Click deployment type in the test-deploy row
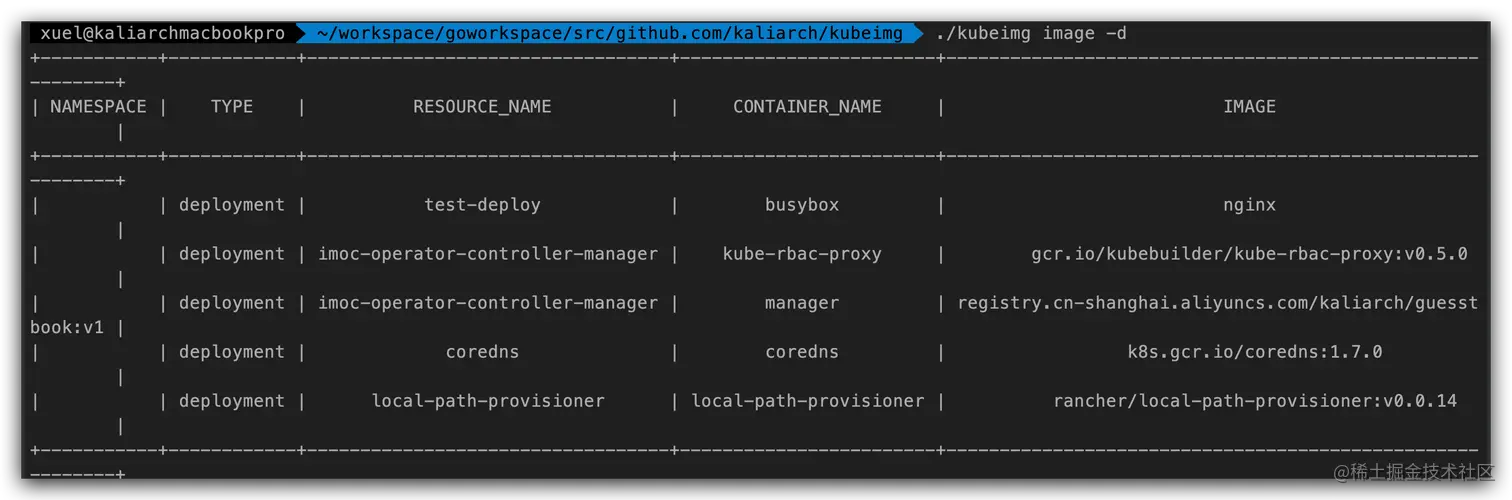 (232, 205)
